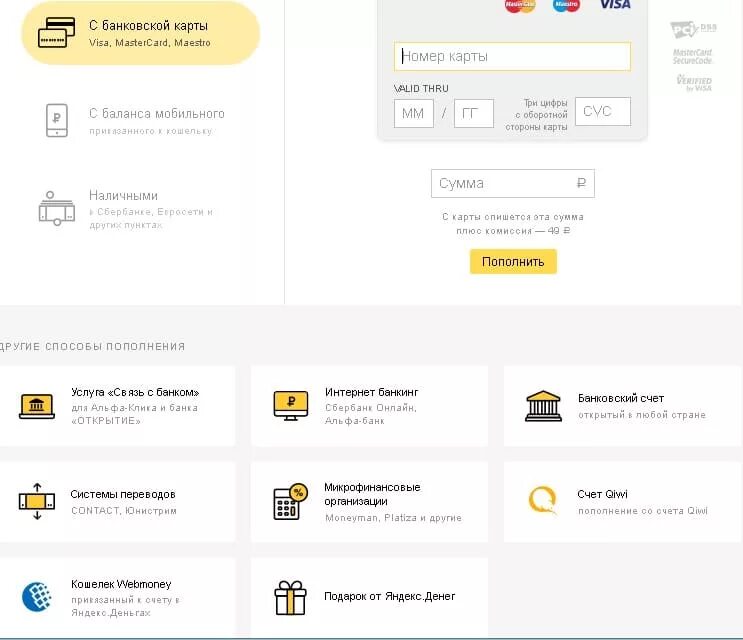Click 'Три цифры с оборотной стороны карты' hint

pos(536,115)
